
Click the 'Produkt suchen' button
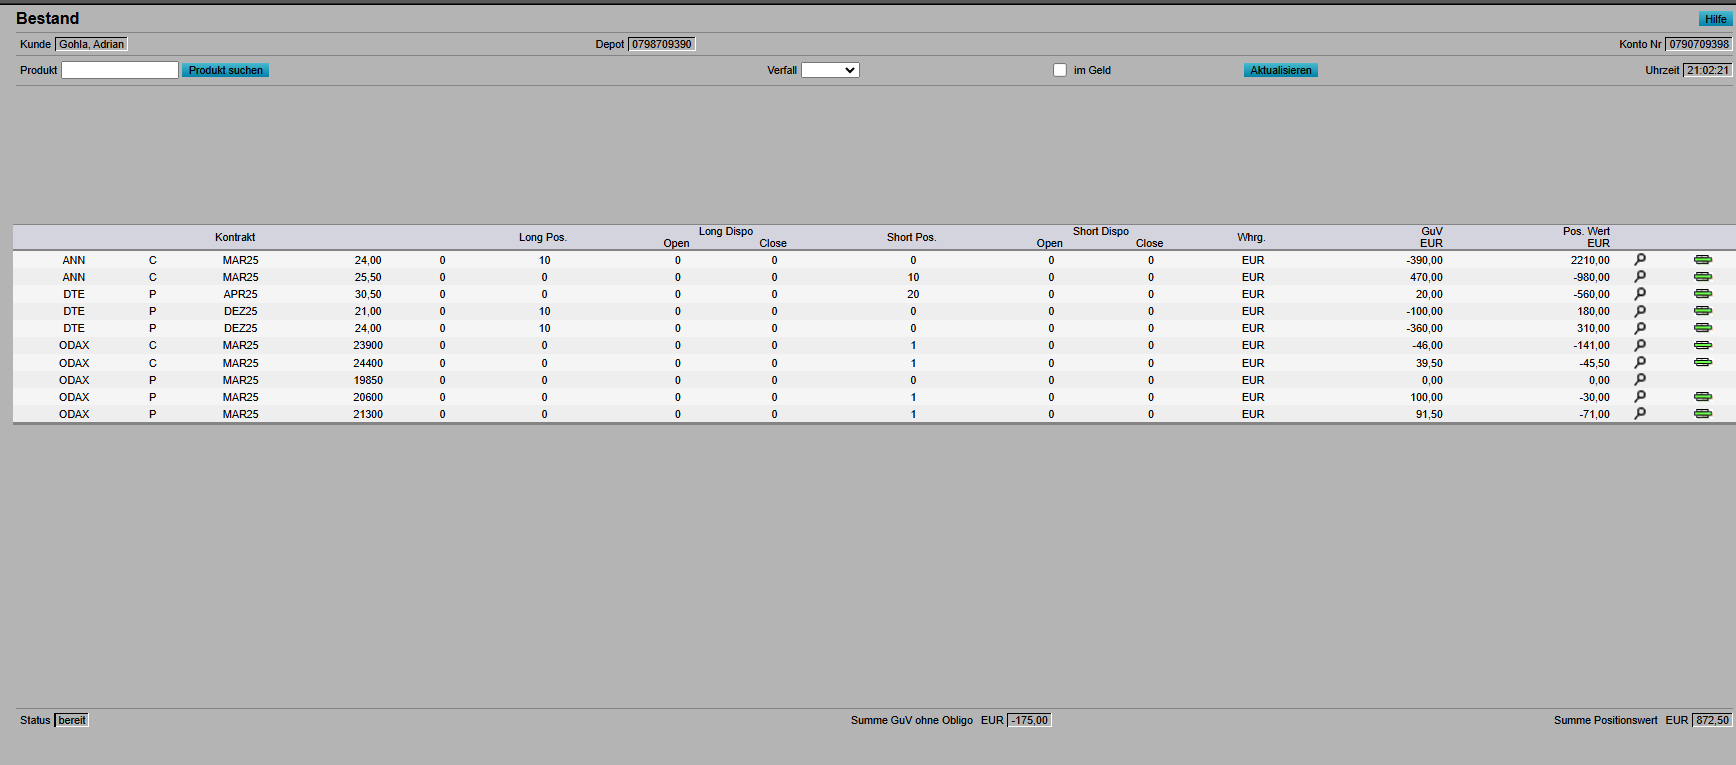pos(225,70)
